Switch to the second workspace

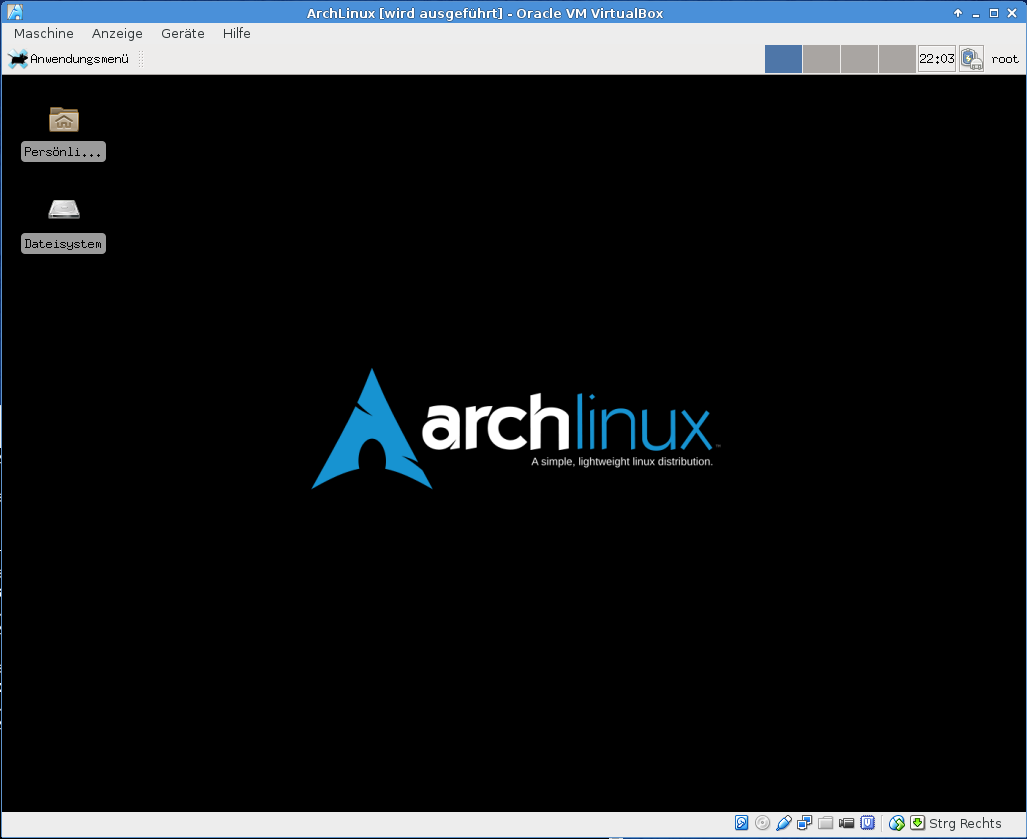[821, 59]
